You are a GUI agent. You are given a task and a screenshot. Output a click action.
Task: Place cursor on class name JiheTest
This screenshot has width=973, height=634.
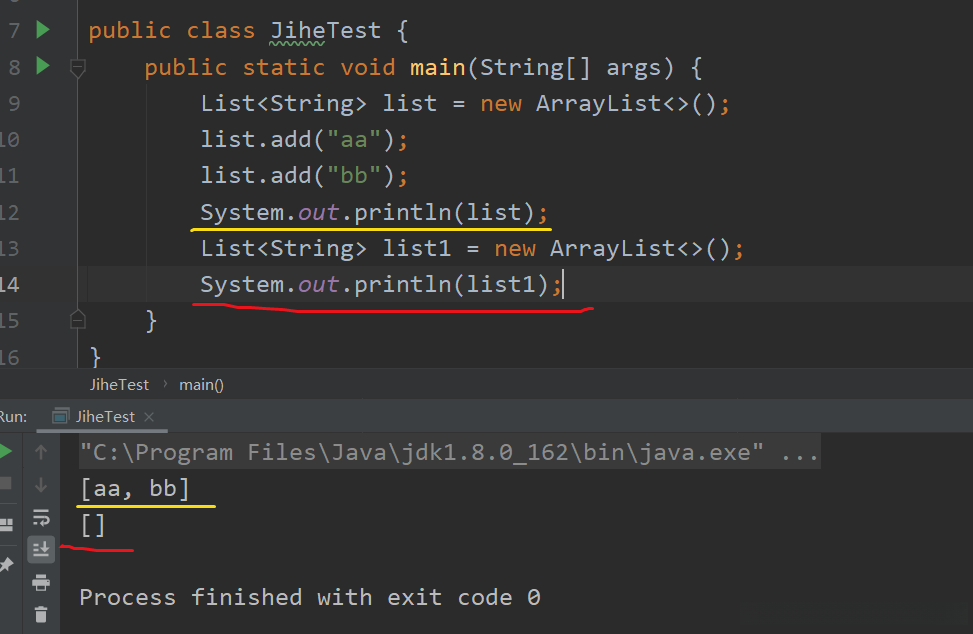(x=326, y=30)
